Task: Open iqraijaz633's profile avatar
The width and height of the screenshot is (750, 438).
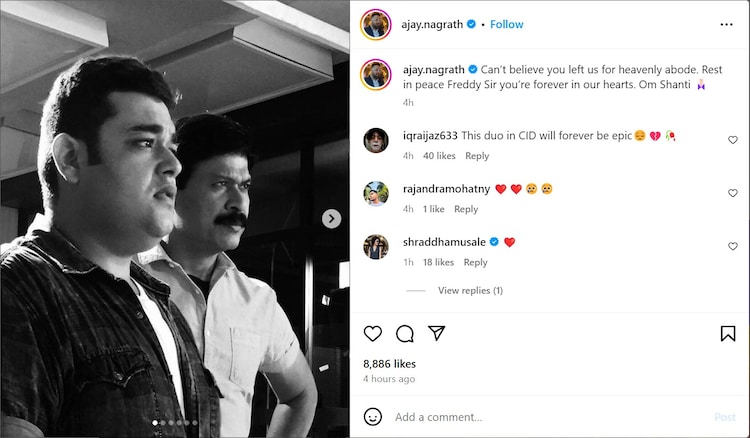Action: (x=376, y=141)
